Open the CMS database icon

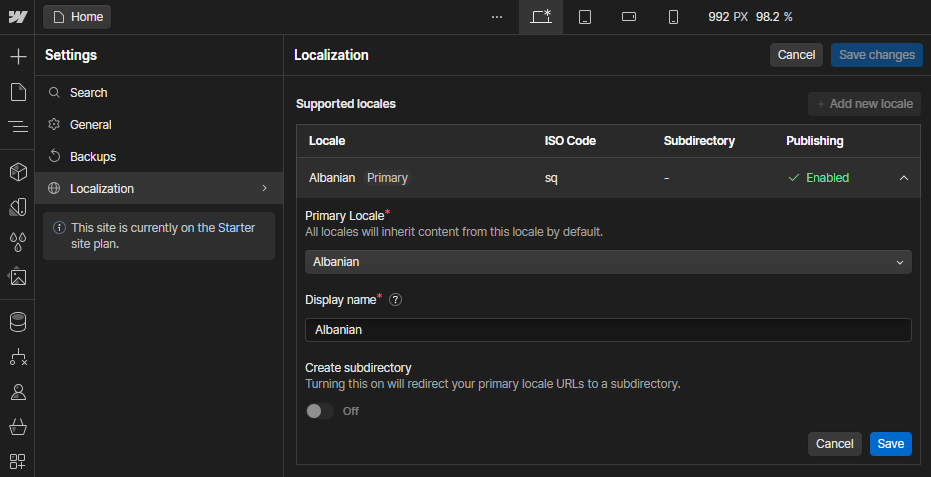pos(17,322)
